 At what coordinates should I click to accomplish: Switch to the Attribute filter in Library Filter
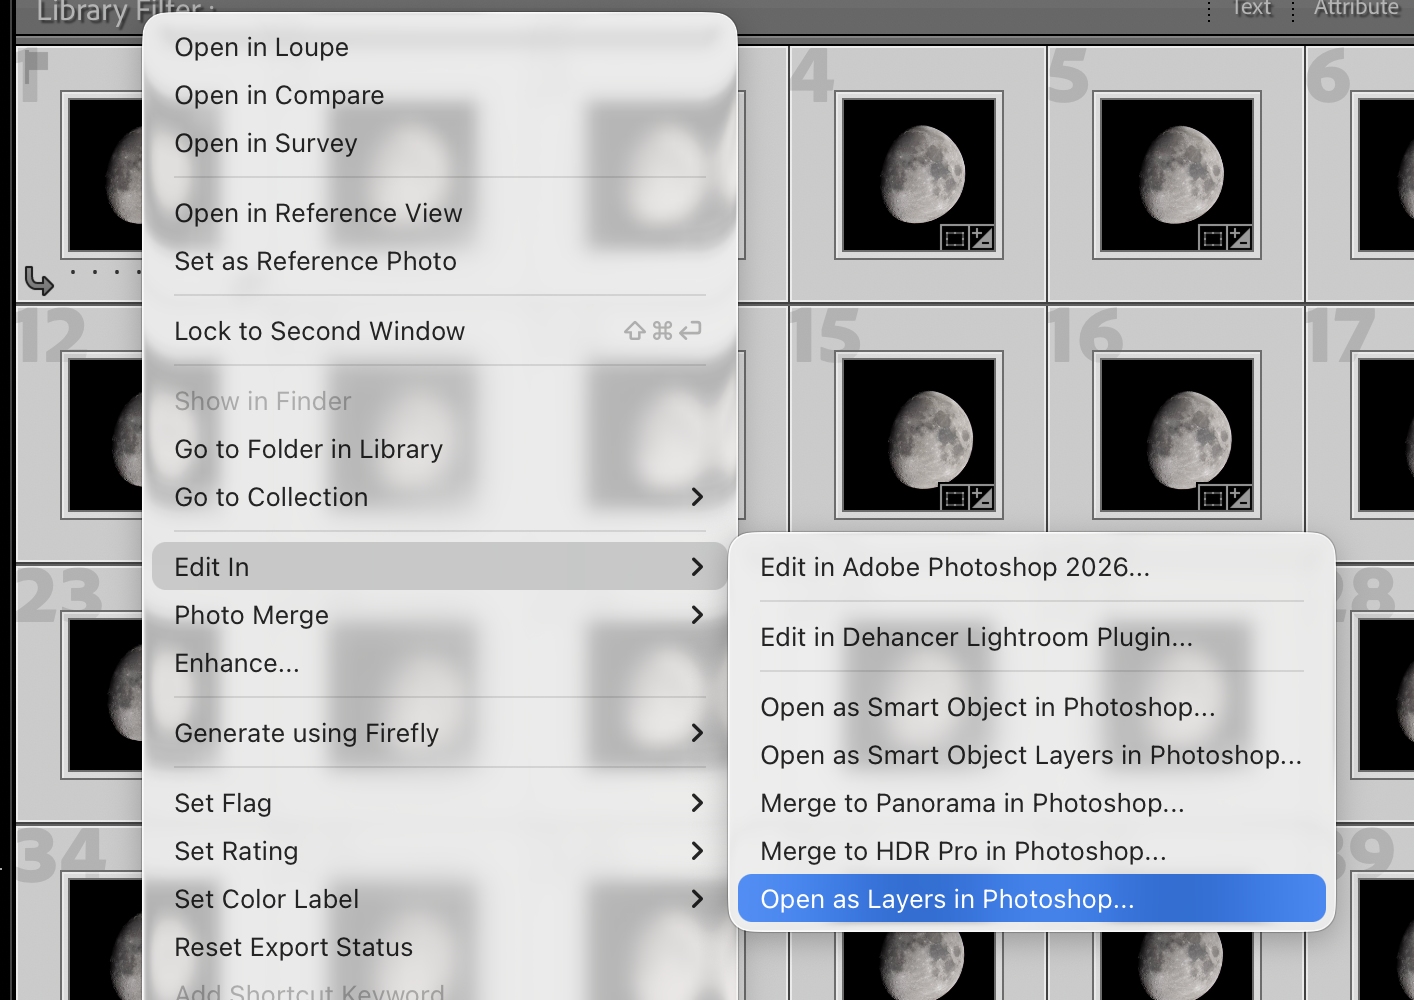point(1356,8)
